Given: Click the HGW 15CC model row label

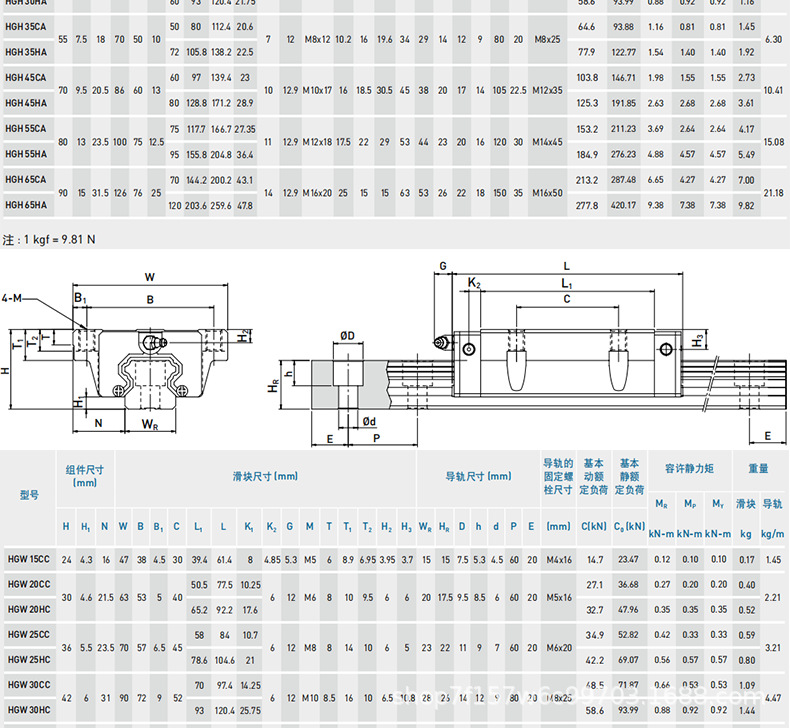Looking at the screenshot, I should 29,559.
